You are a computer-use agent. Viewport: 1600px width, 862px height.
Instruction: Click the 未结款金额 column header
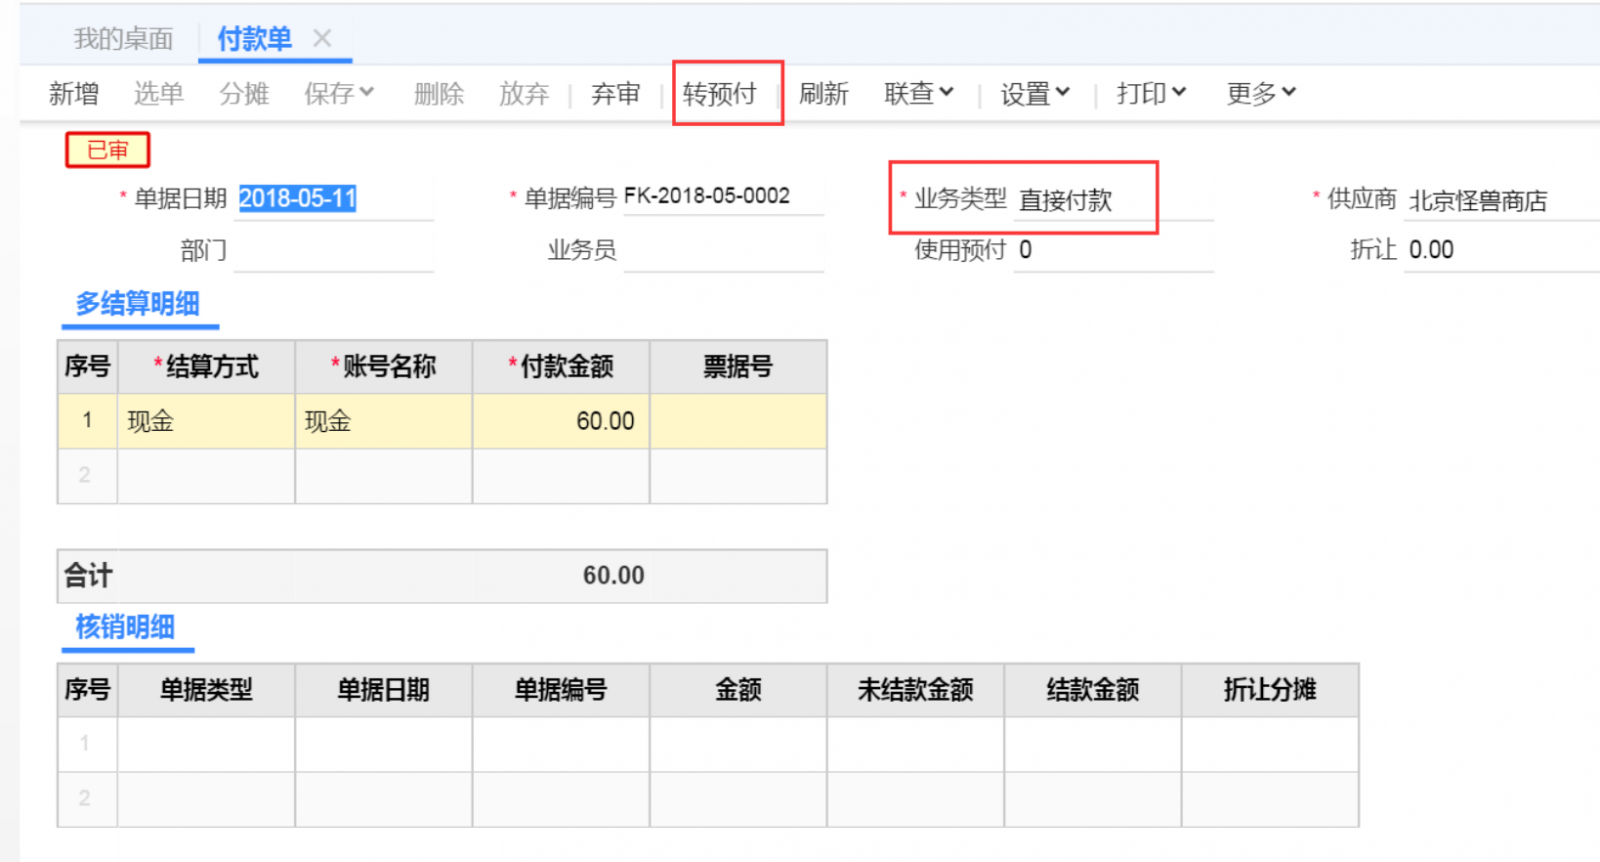pyautogui.click(x=915, y=690)
